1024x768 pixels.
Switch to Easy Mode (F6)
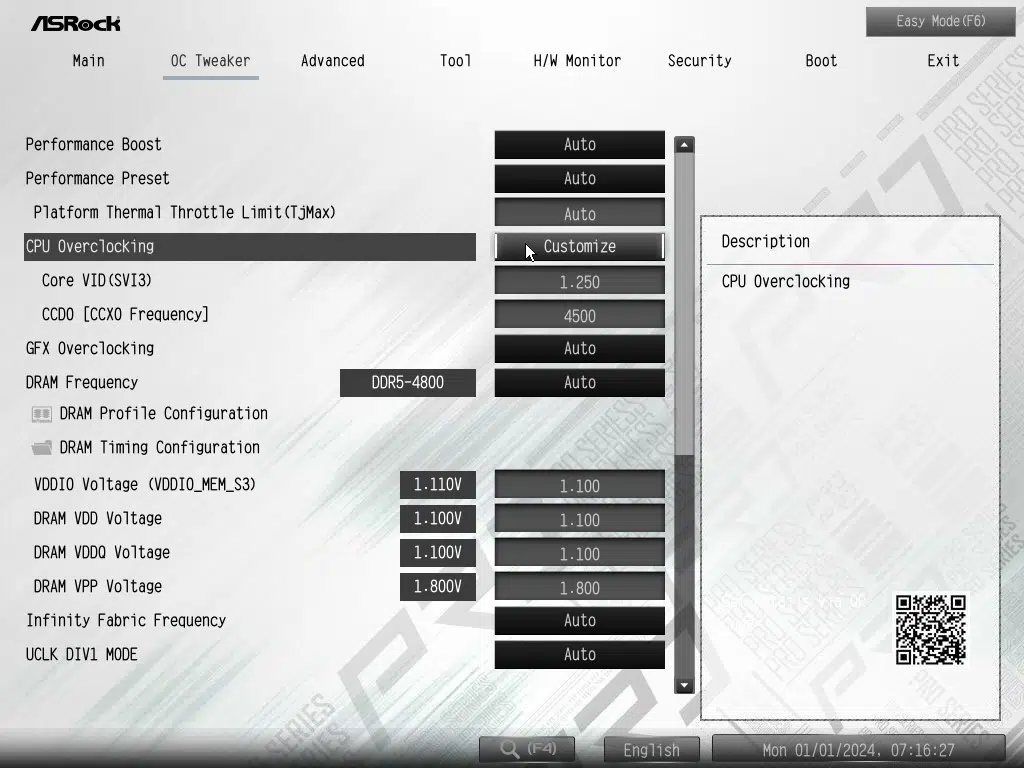coord(940,22)
